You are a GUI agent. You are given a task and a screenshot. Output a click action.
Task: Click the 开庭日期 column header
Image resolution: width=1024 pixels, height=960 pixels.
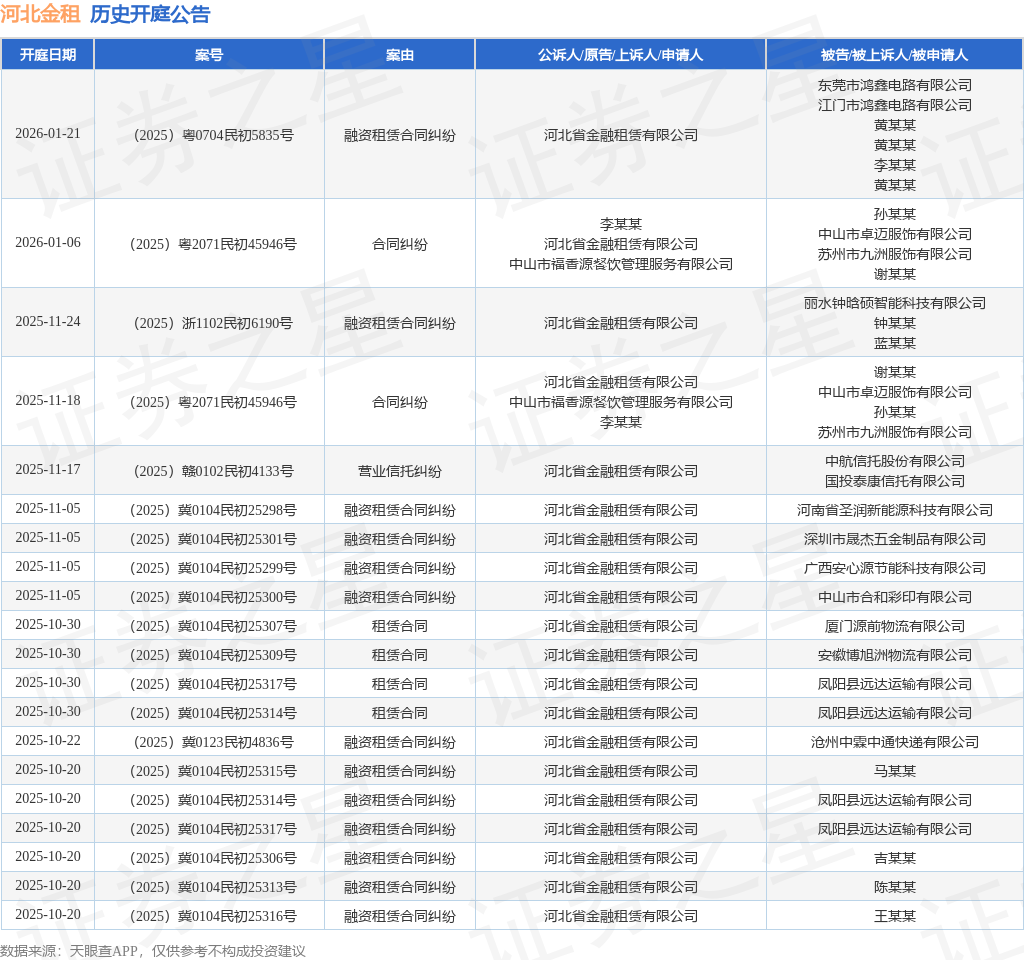[x=48, y=55]
